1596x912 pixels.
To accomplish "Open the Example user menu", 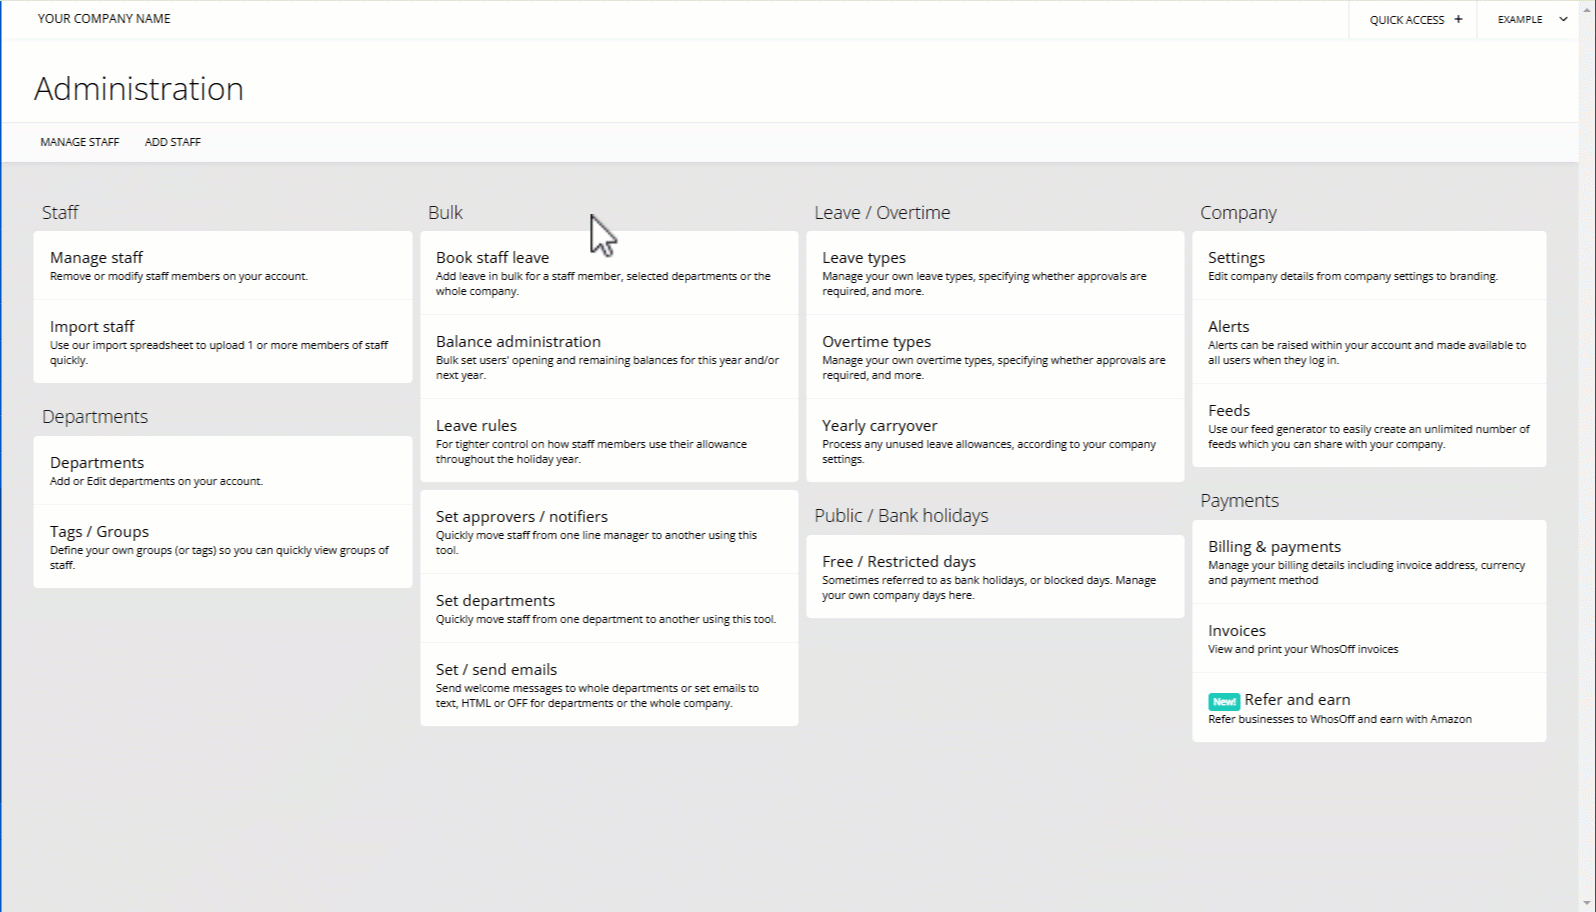I will click(1532, 19).
